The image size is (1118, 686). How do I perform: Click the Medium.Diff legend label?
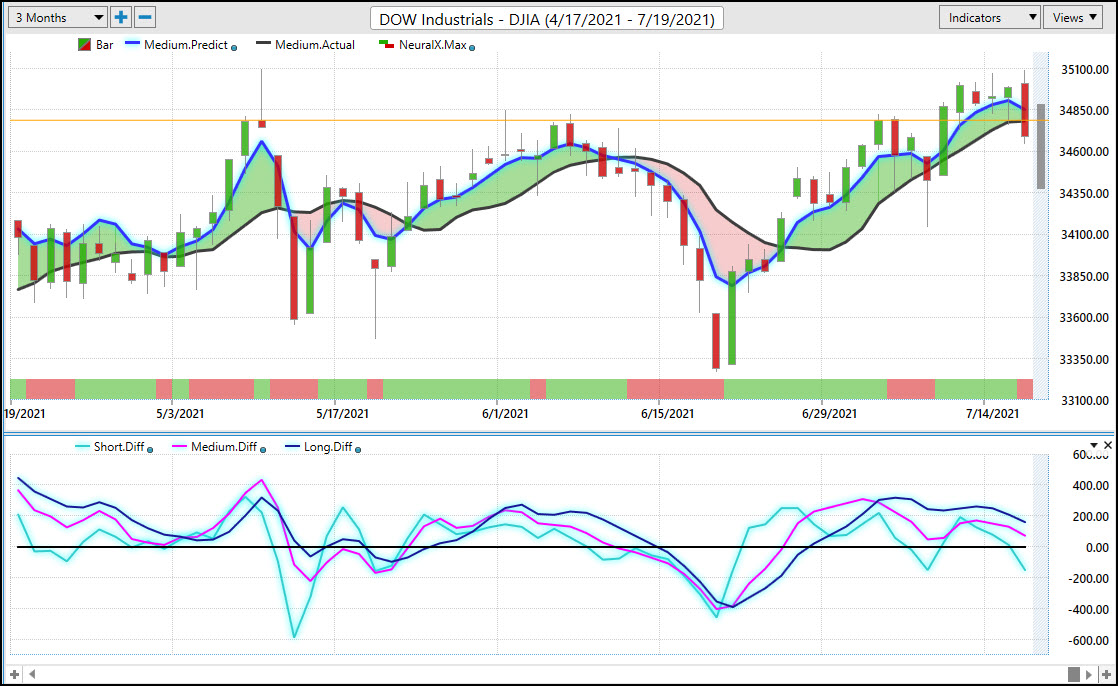click(x=224, y=447)
